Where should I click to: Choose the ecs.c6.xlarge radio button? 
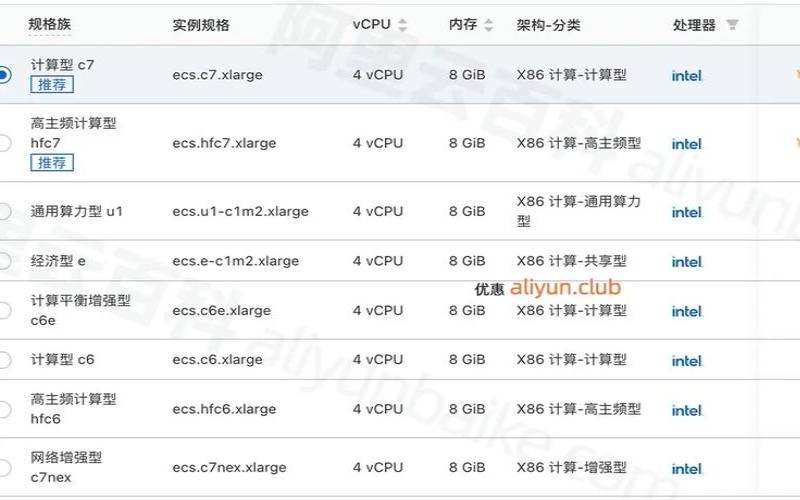4,360
